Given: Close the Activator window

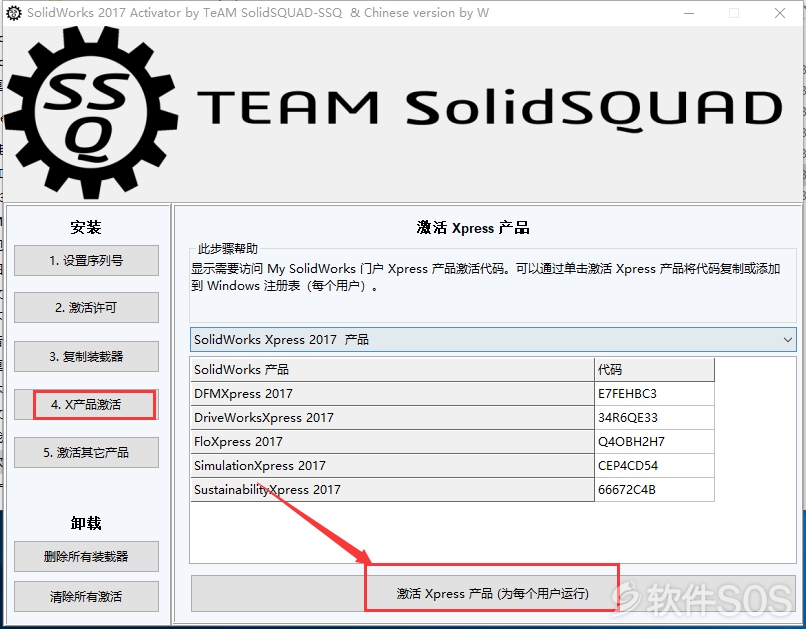Looking at the screenshot, I should tap(780, 13).
